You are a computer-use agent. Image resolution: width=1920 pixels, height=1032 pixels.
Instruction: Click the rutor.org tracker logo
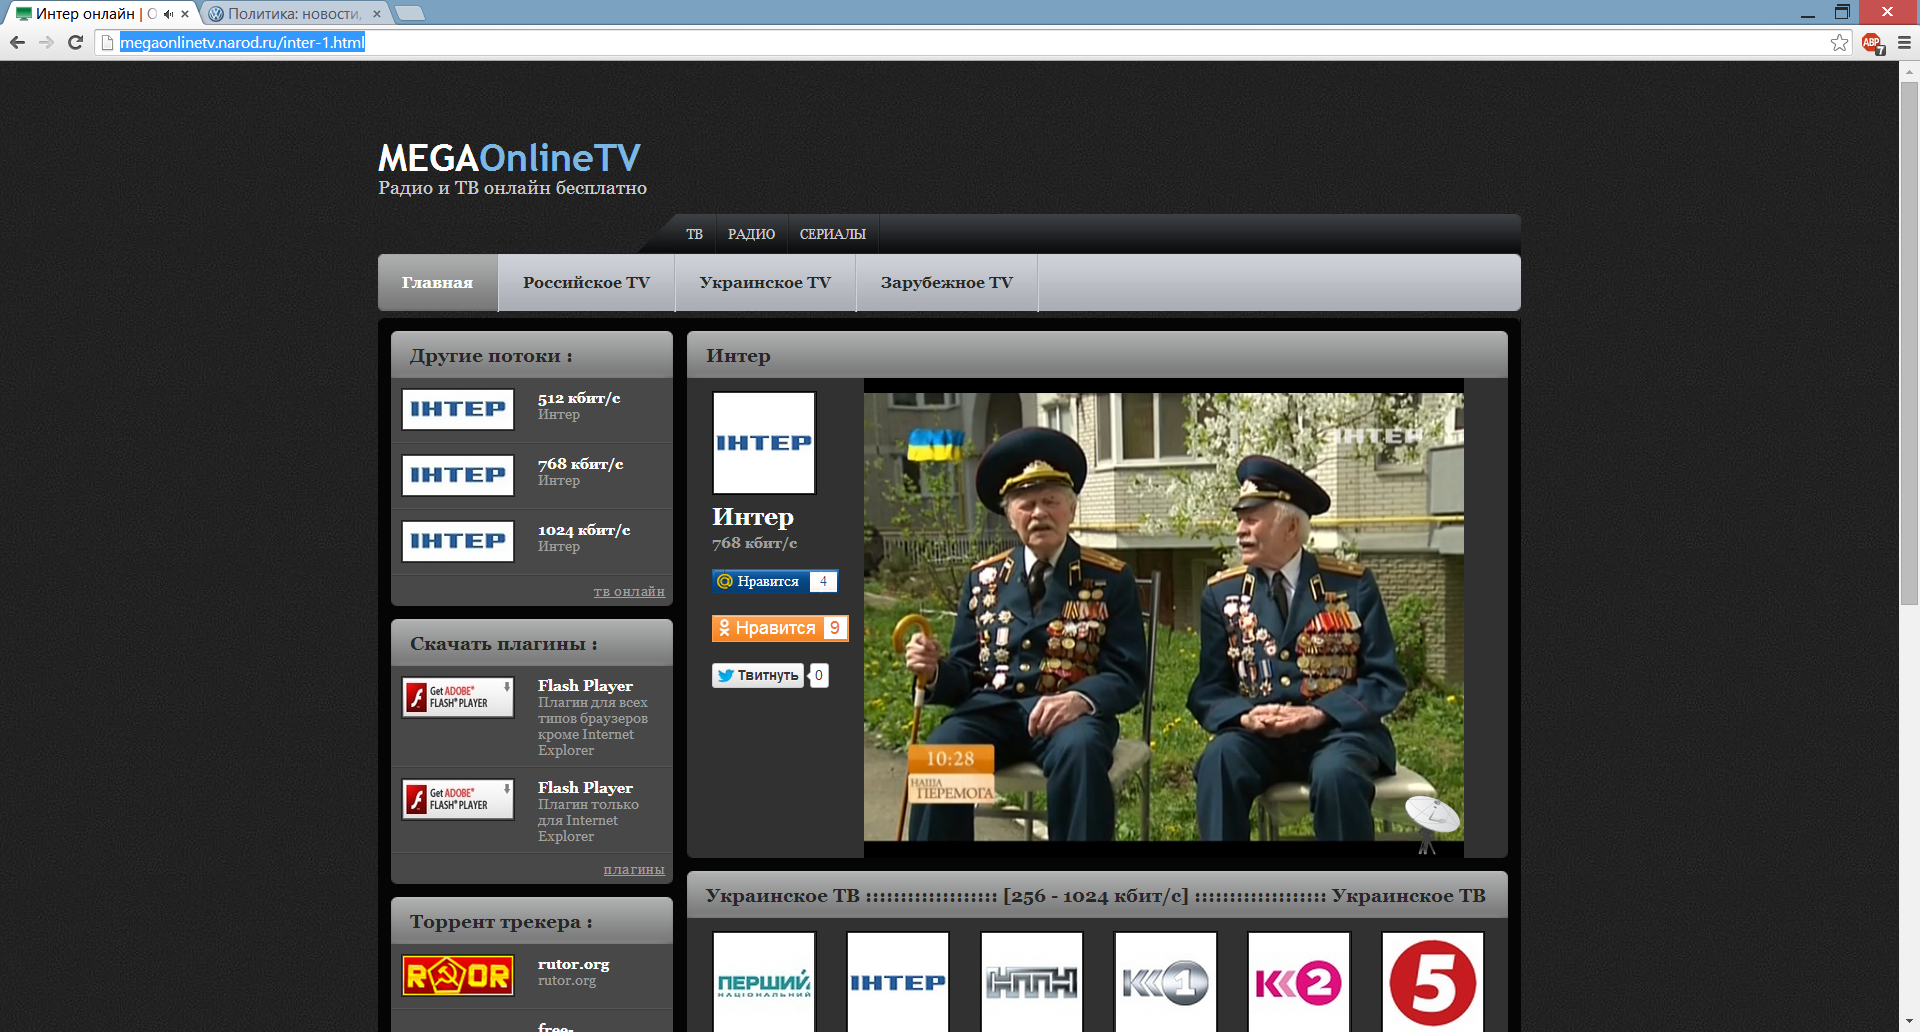[458, 975]
